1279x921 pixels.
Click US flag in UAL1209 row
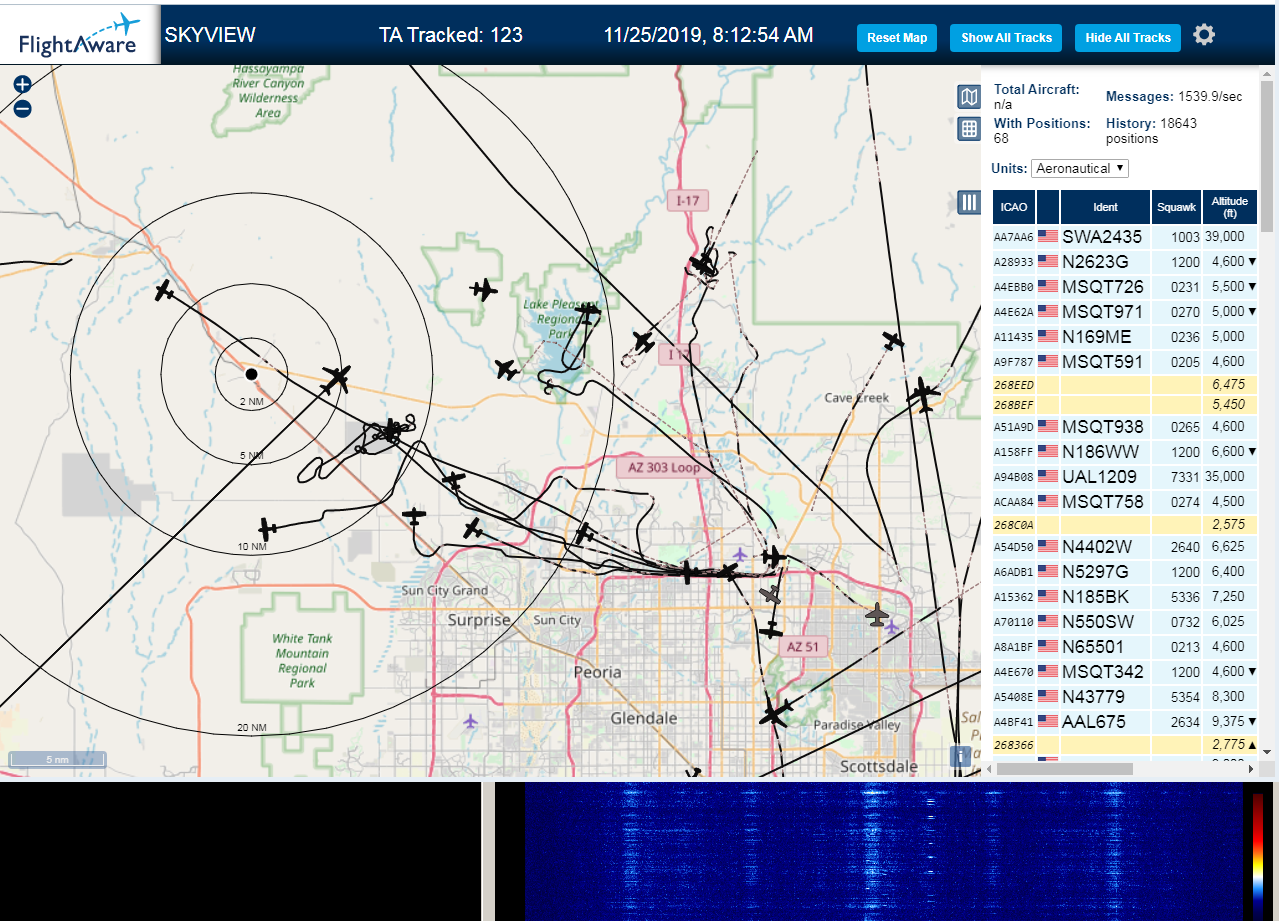point(1048,477)
